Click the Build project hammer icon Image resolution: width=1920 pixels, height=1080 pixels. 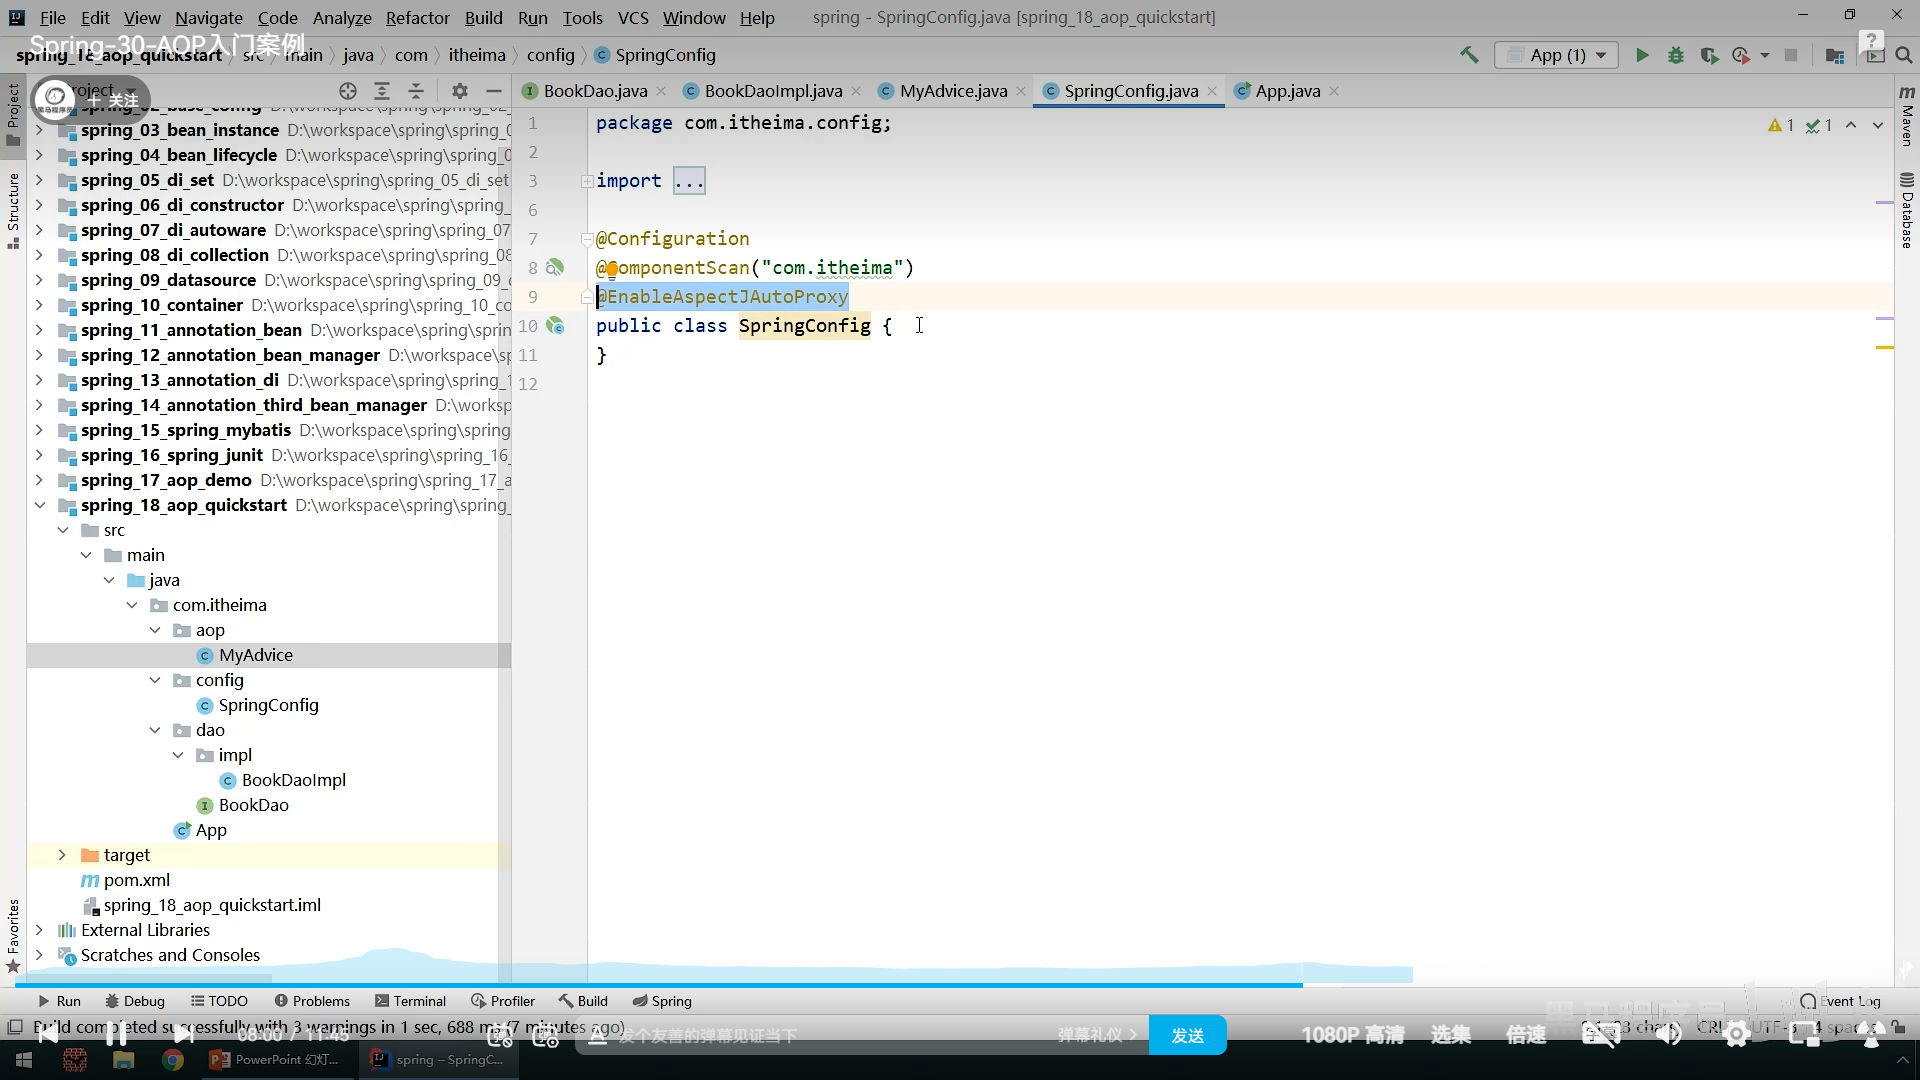coord(1469,55)
